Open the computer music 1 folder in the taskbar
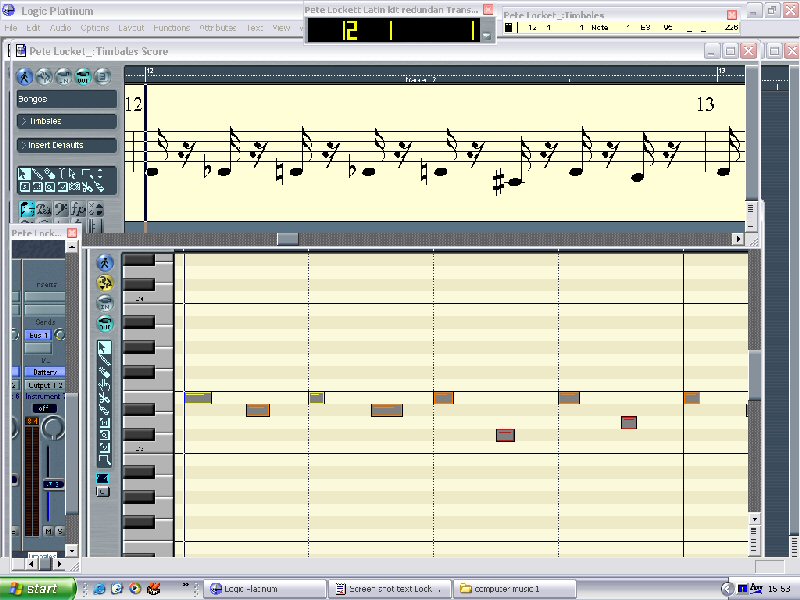The image size is (800, 600). click(510, 588)
